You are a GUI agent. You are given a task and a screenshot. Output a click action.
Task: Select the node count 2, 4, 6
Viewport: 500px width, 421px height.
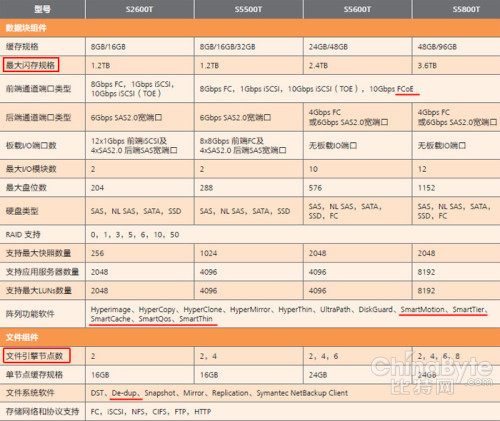coord(323,356)
